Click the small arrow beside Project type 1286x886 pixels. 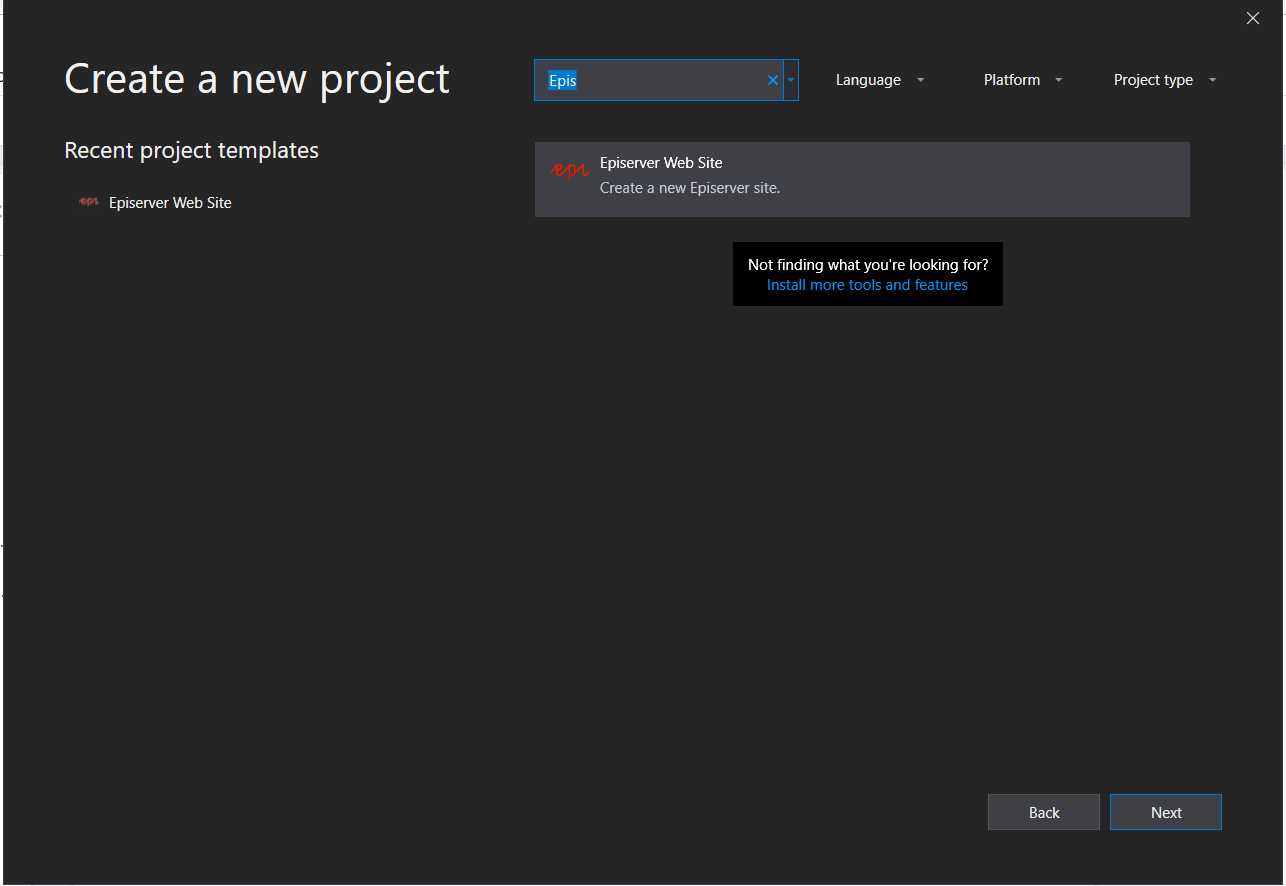(x=1212, y=80)
